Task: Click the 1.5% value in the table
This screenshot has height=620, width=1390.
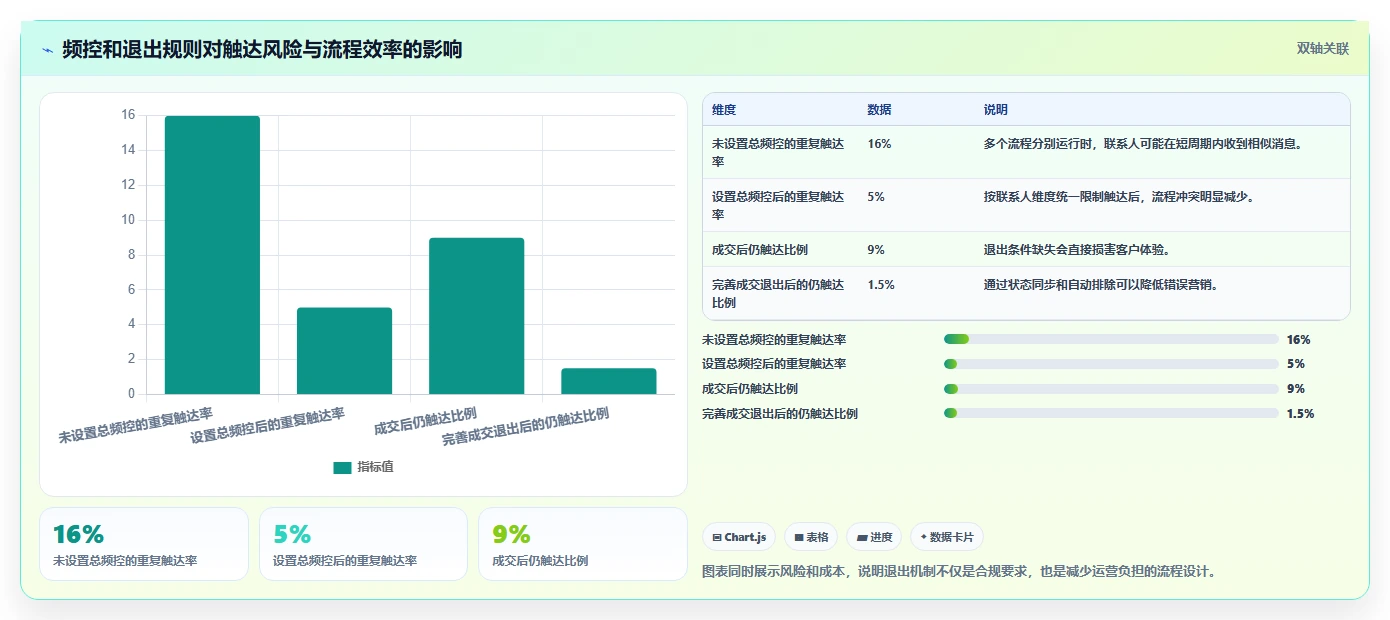Action: pyautogui.click(x=881, y=285)
